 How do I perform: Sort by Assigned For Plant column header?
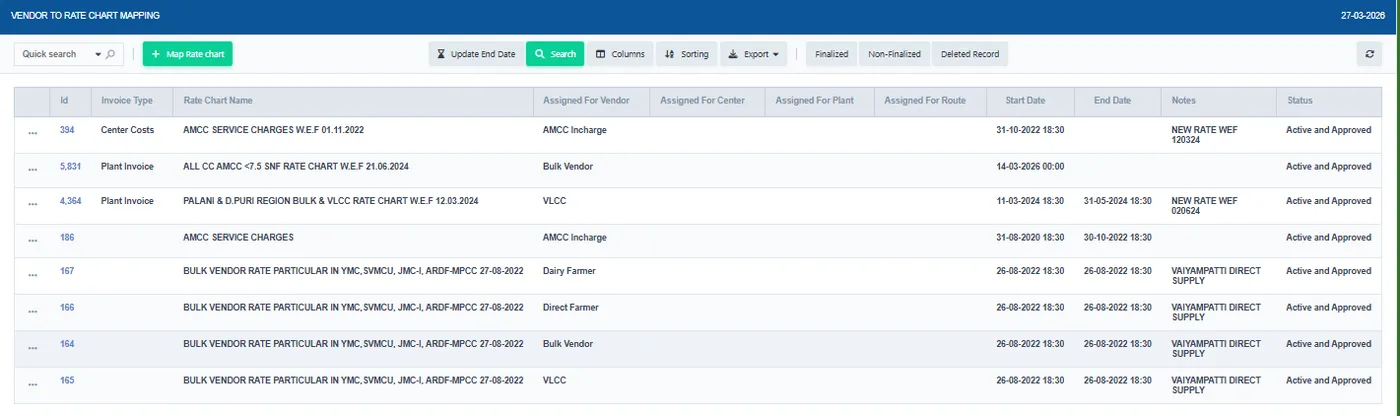[x=819, y=101]
